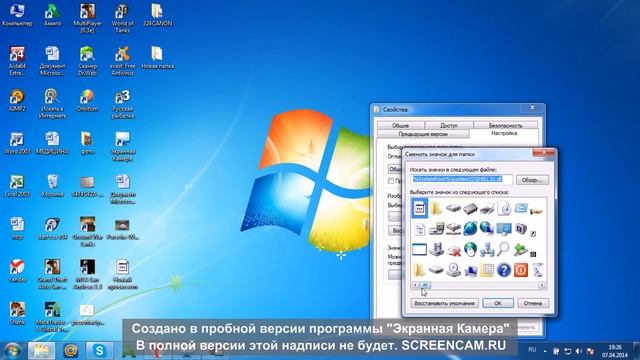The height and width of the screenshot is (360, 640).
Task: Open Предыдущие версии tab
Action: click(423, 134)
